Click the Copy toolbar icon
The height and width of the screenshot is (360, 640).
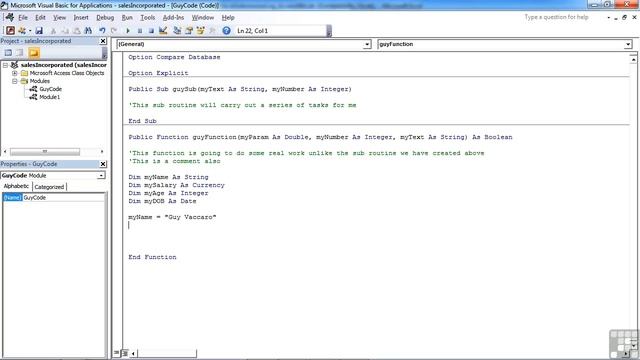[x=65, y=31]
